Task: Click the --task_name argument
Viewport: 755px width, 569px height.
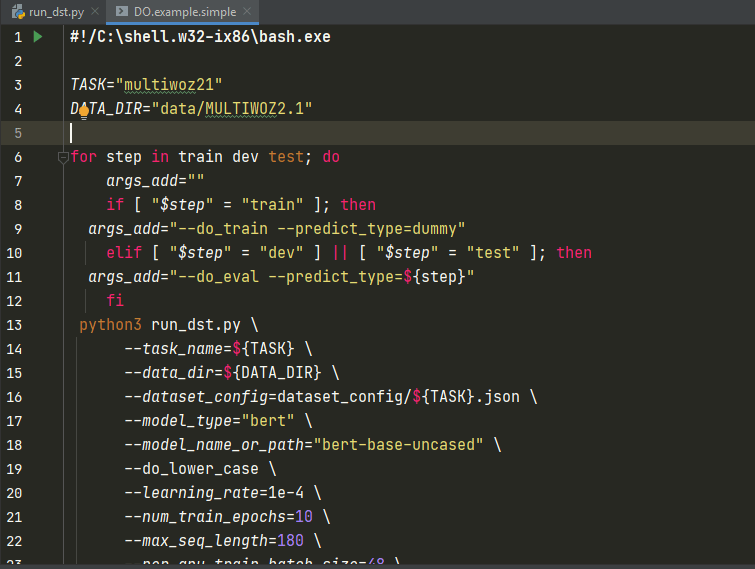Action: tap(174, 349)
